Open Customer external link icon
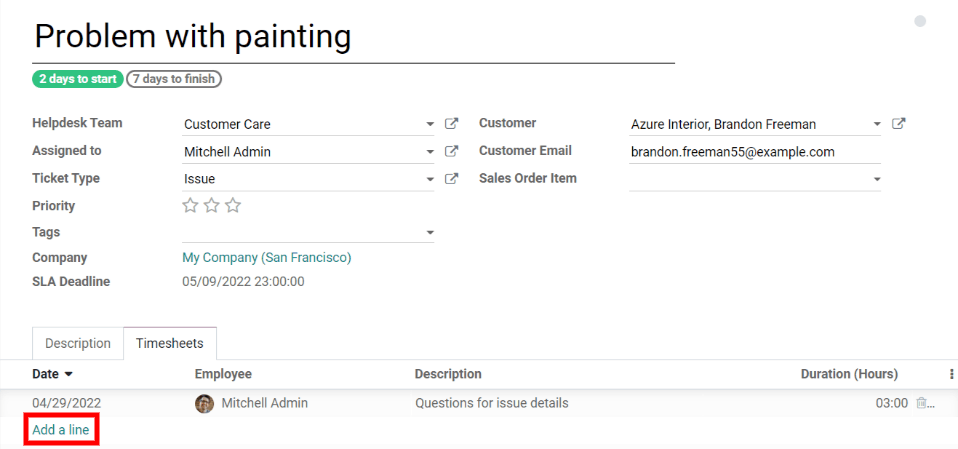Viewport: 958px width, 449px height. 899,124
